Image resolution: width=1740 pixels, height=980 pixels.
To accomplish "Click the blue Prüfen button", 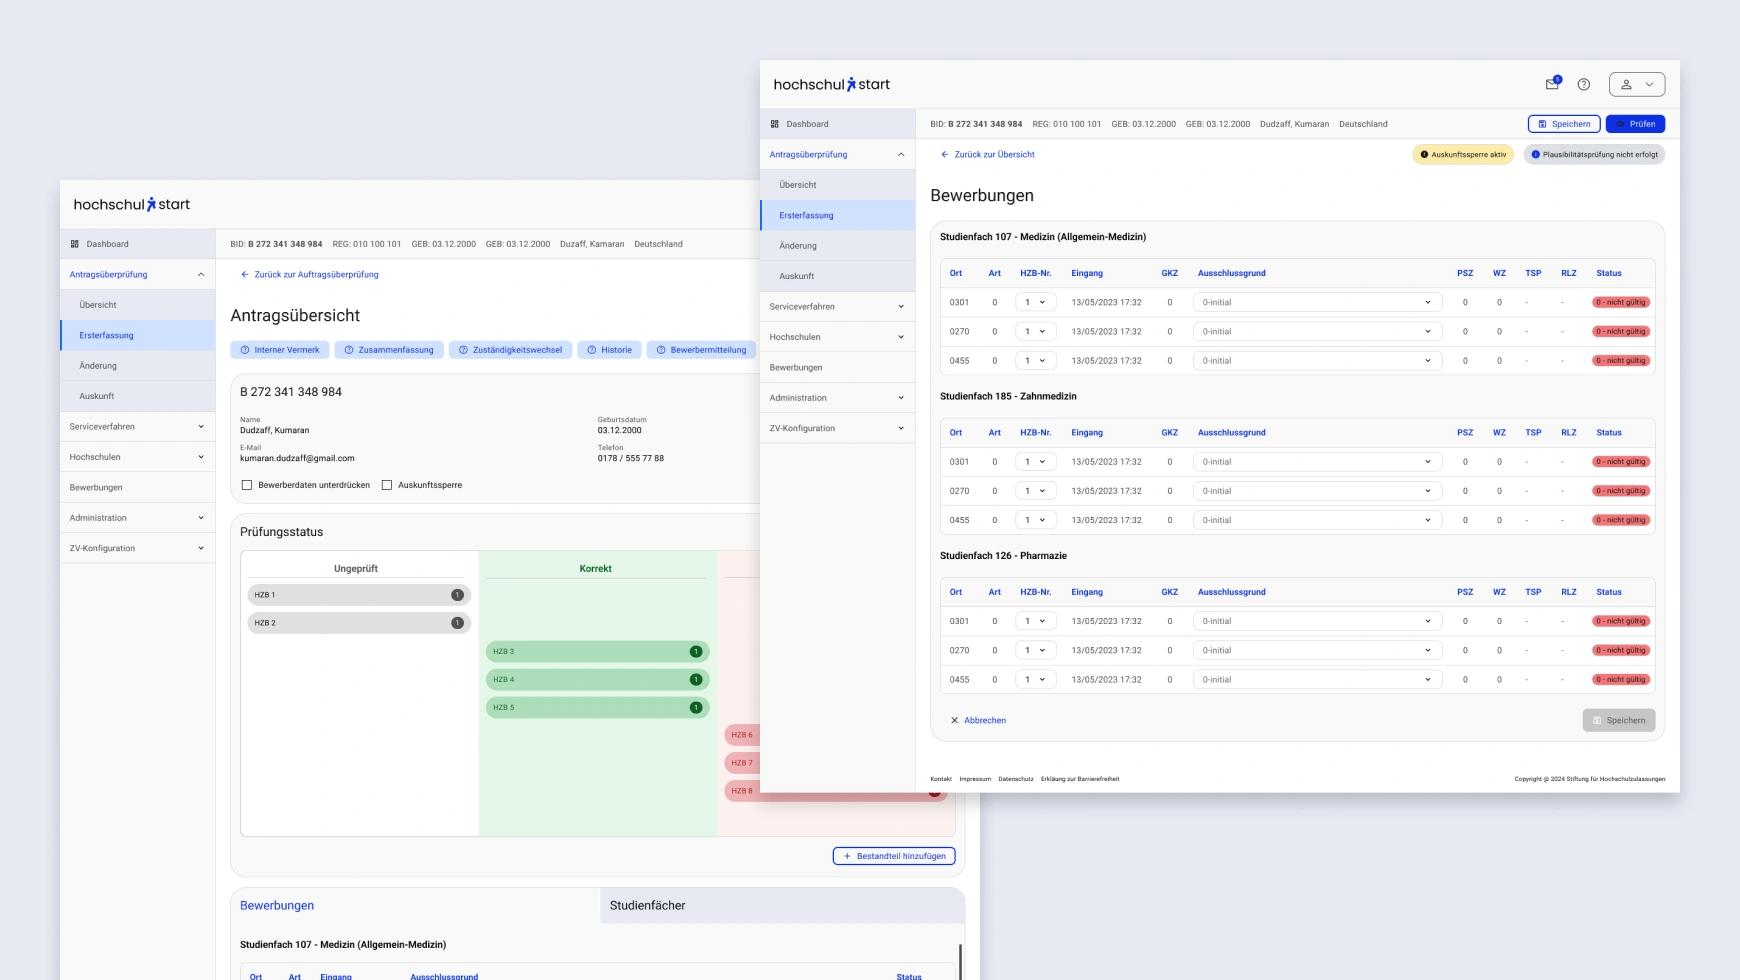I will tap(1635, 124).
